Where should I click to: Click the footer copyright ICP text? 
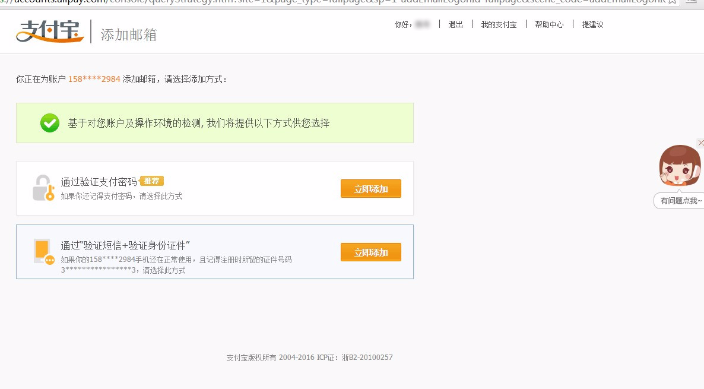point(309,357)
